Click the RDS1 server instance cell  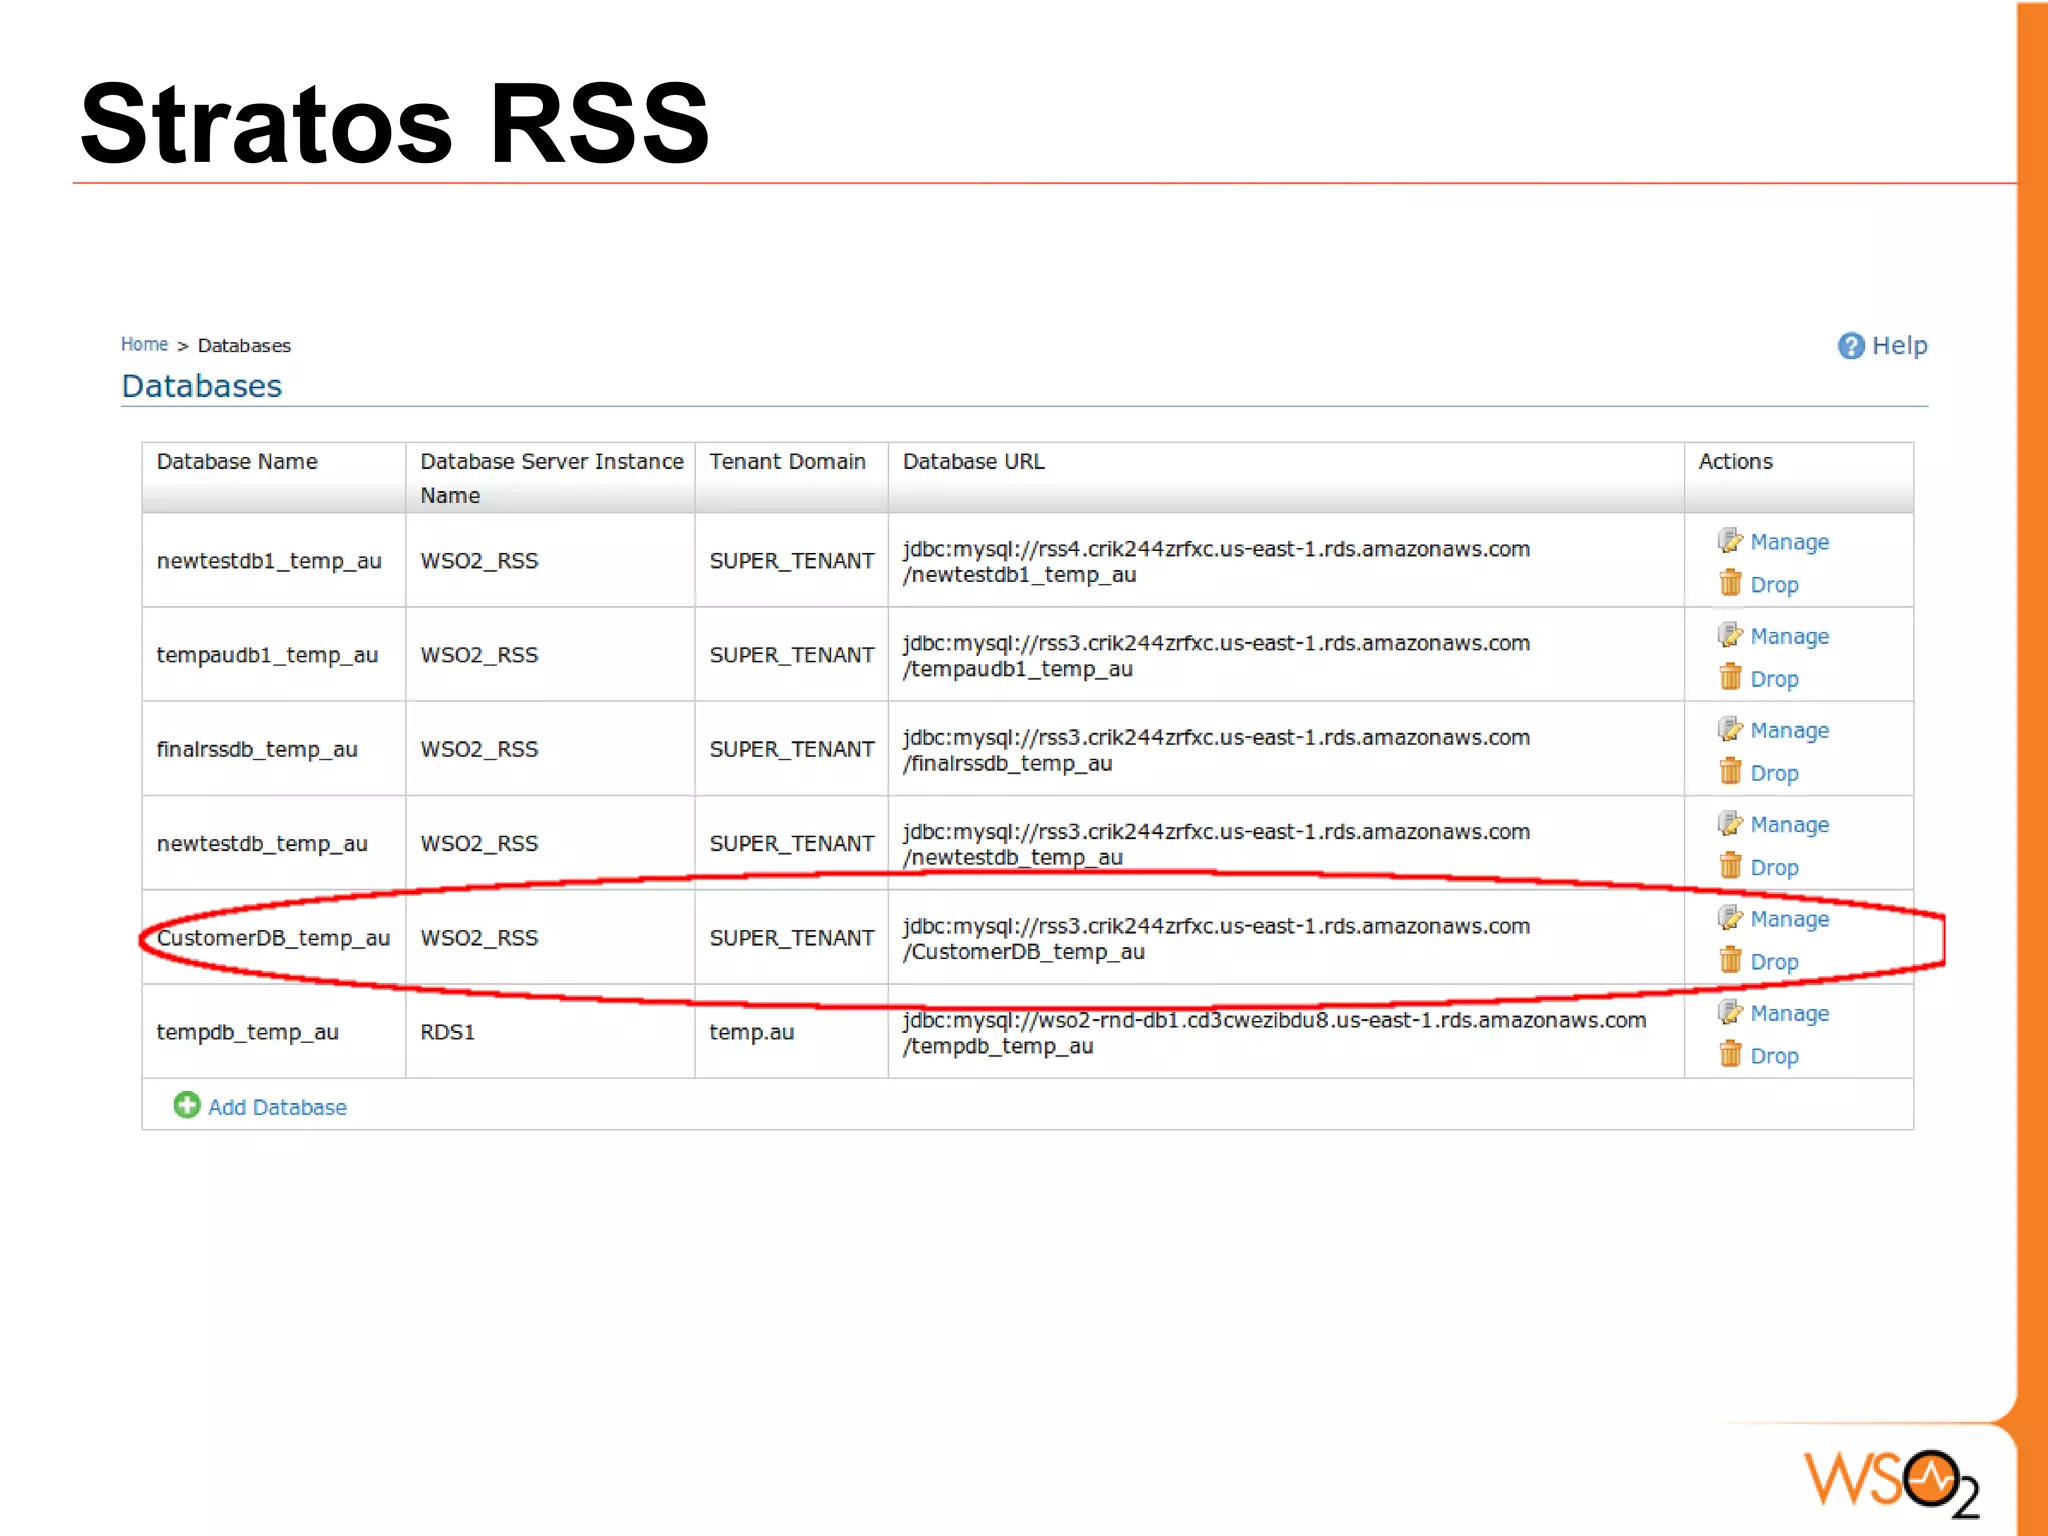(551, 1032)
